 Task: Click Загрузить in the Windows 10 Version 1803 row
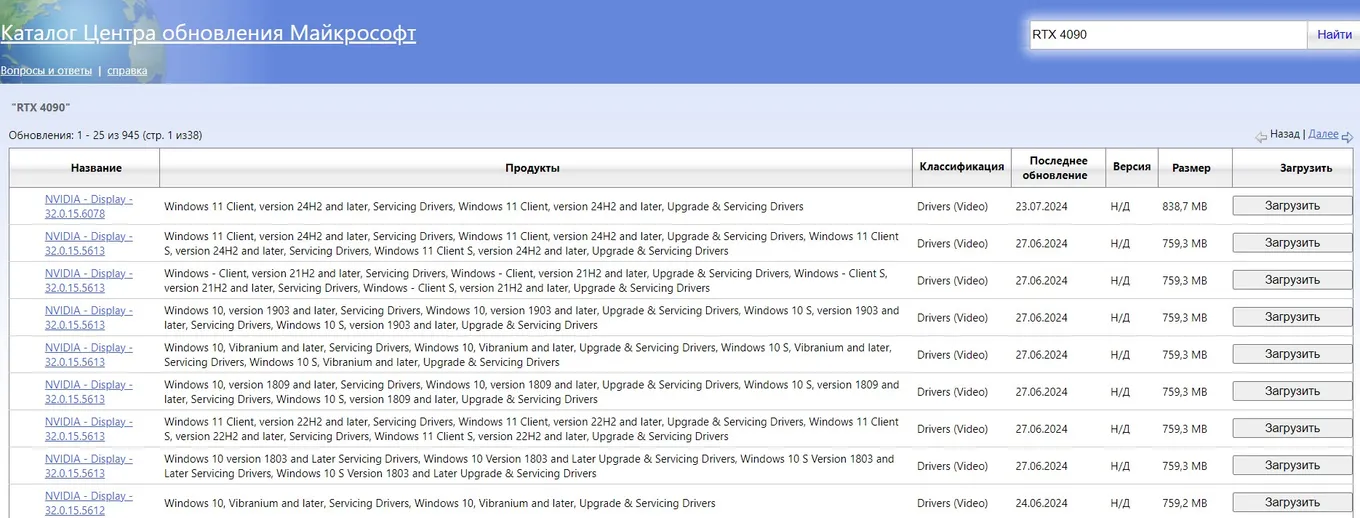tap(1292, 465)
